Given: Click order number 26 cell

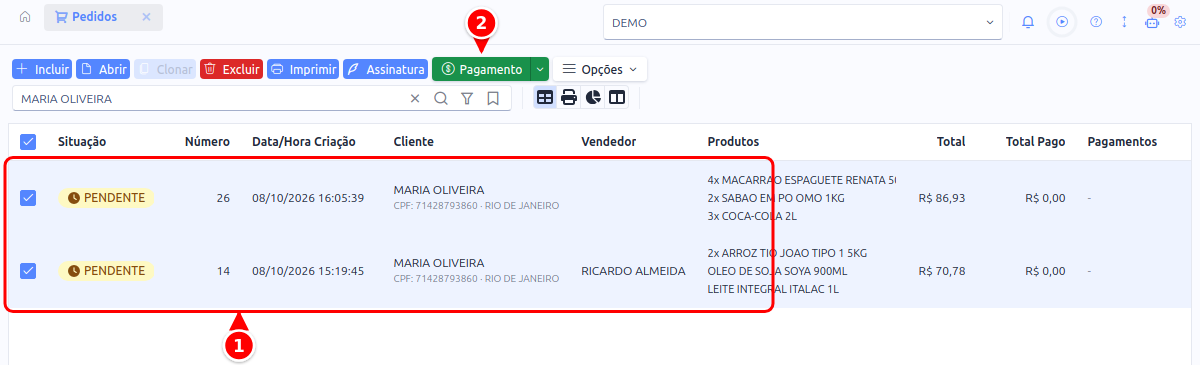Looking at the screenshot, I should pos(223,198).
